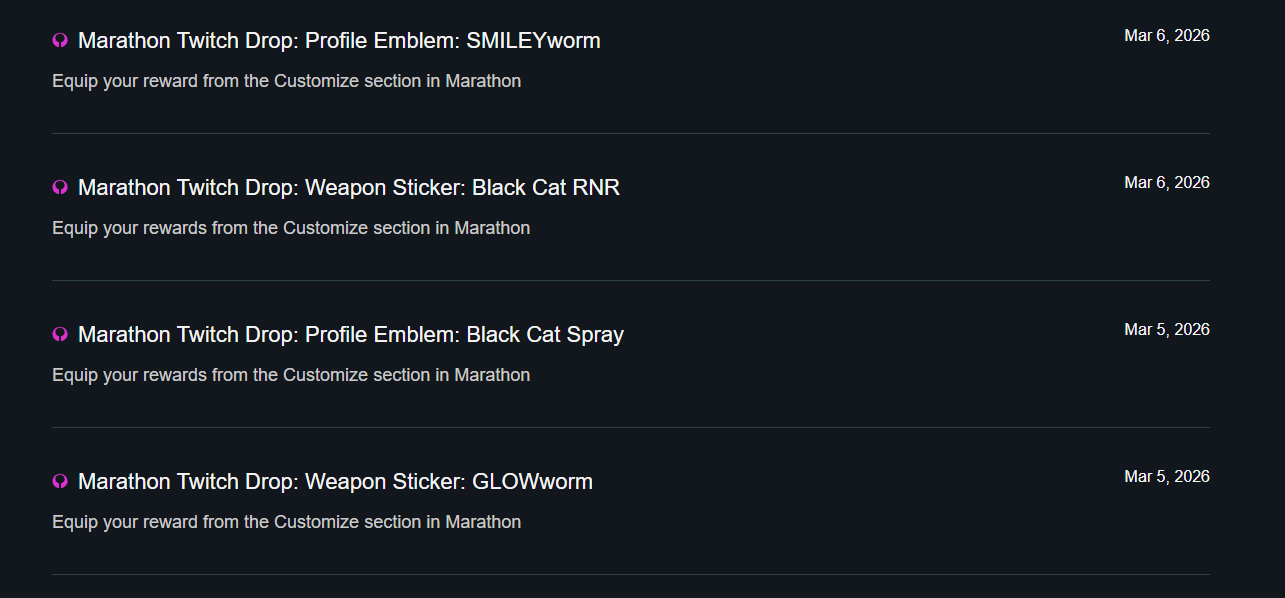Click the description text under the SMILEYworm drop
The height and width of the screenshot is (598, 1285).
click(x=286, y=81)
